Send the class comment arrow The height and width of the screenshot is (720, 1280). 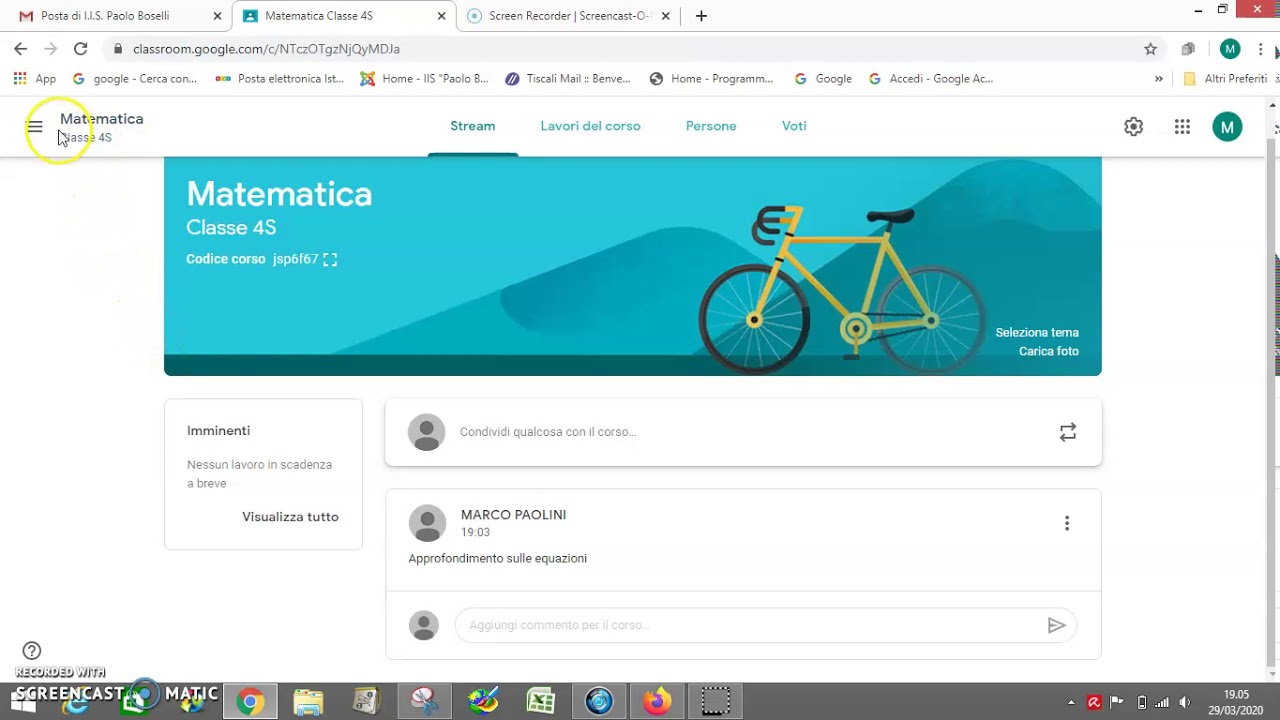pyautogui.click(x=1056, y=626)
